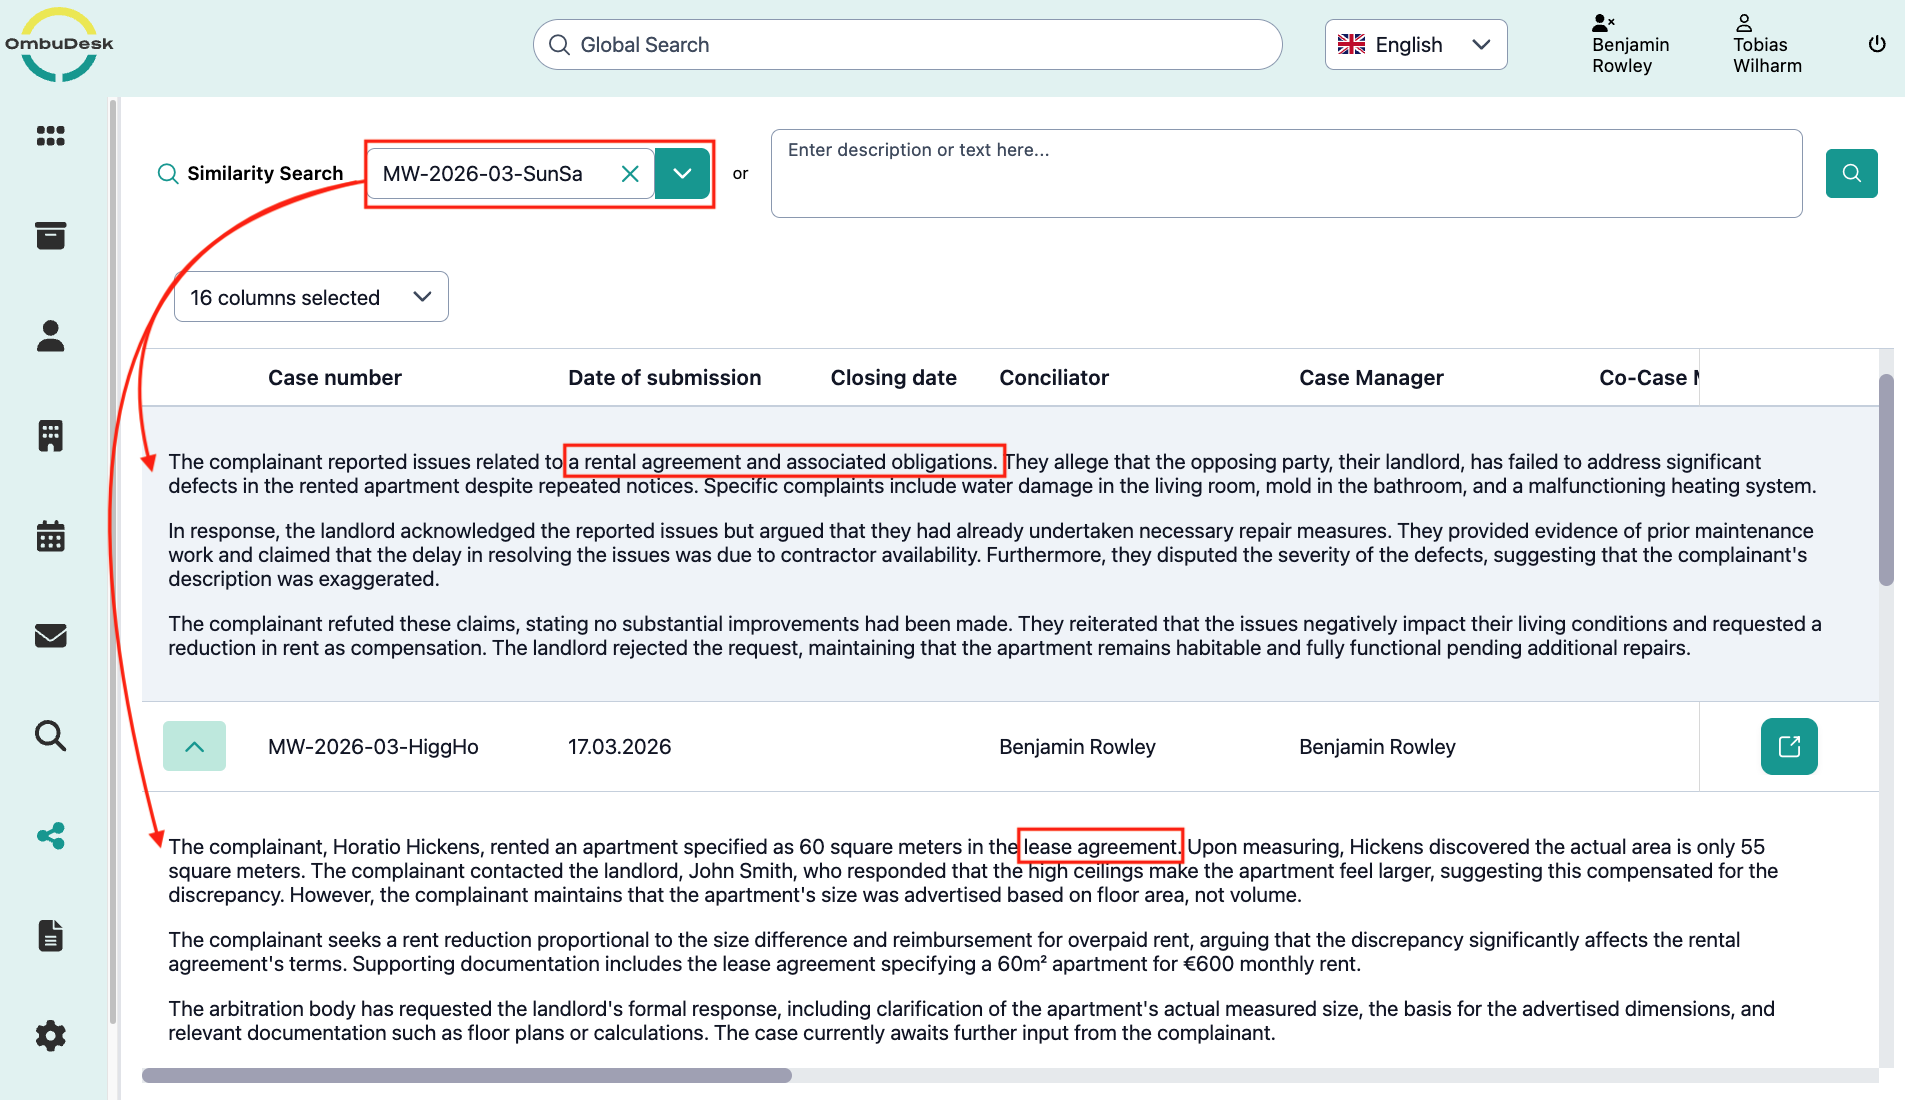Click the Closing date column header
The image size is (1905, 1100).
coord(893,378)
